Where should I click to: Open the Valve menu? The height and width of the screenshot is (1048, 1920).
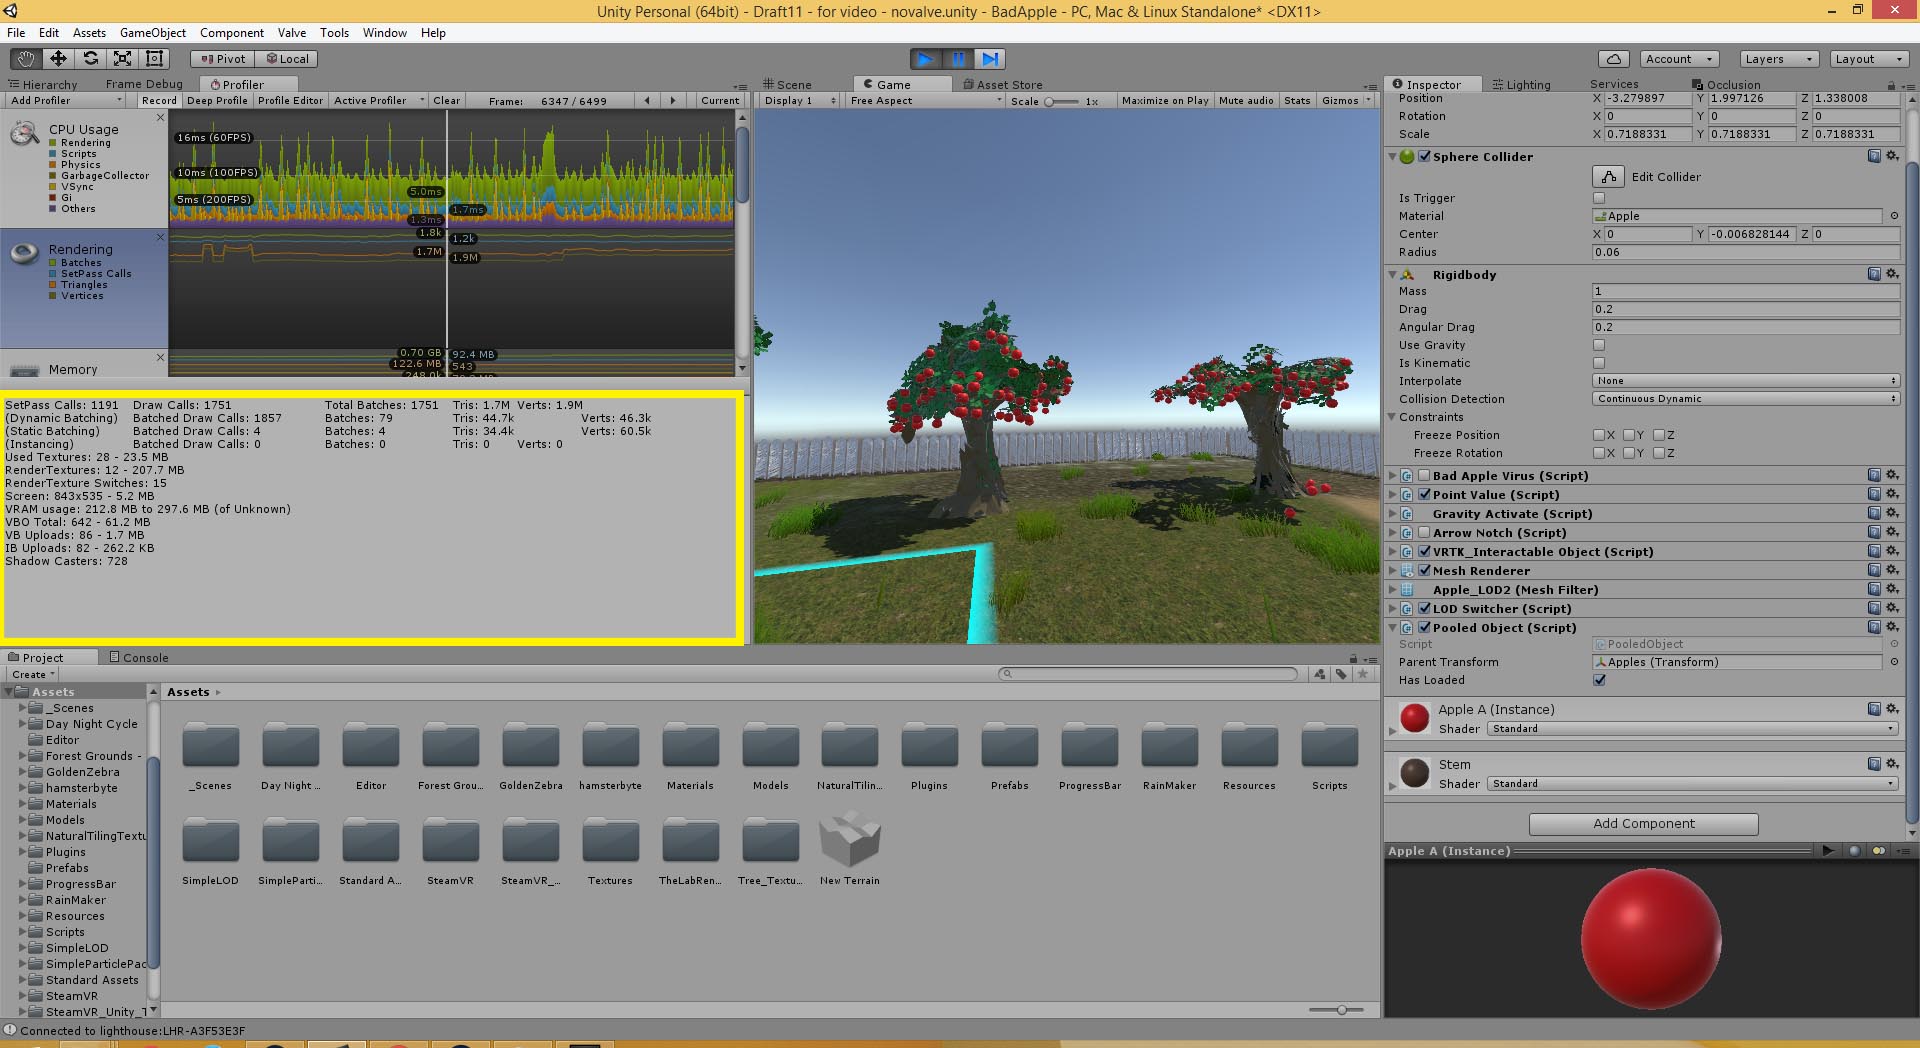292,33
